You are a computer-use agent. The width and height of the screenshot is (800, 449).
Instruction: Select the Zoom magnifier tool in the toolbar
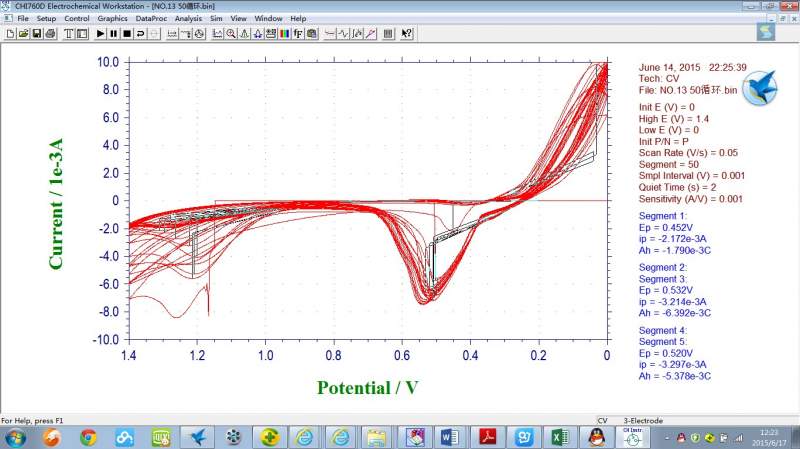(231, 34)
